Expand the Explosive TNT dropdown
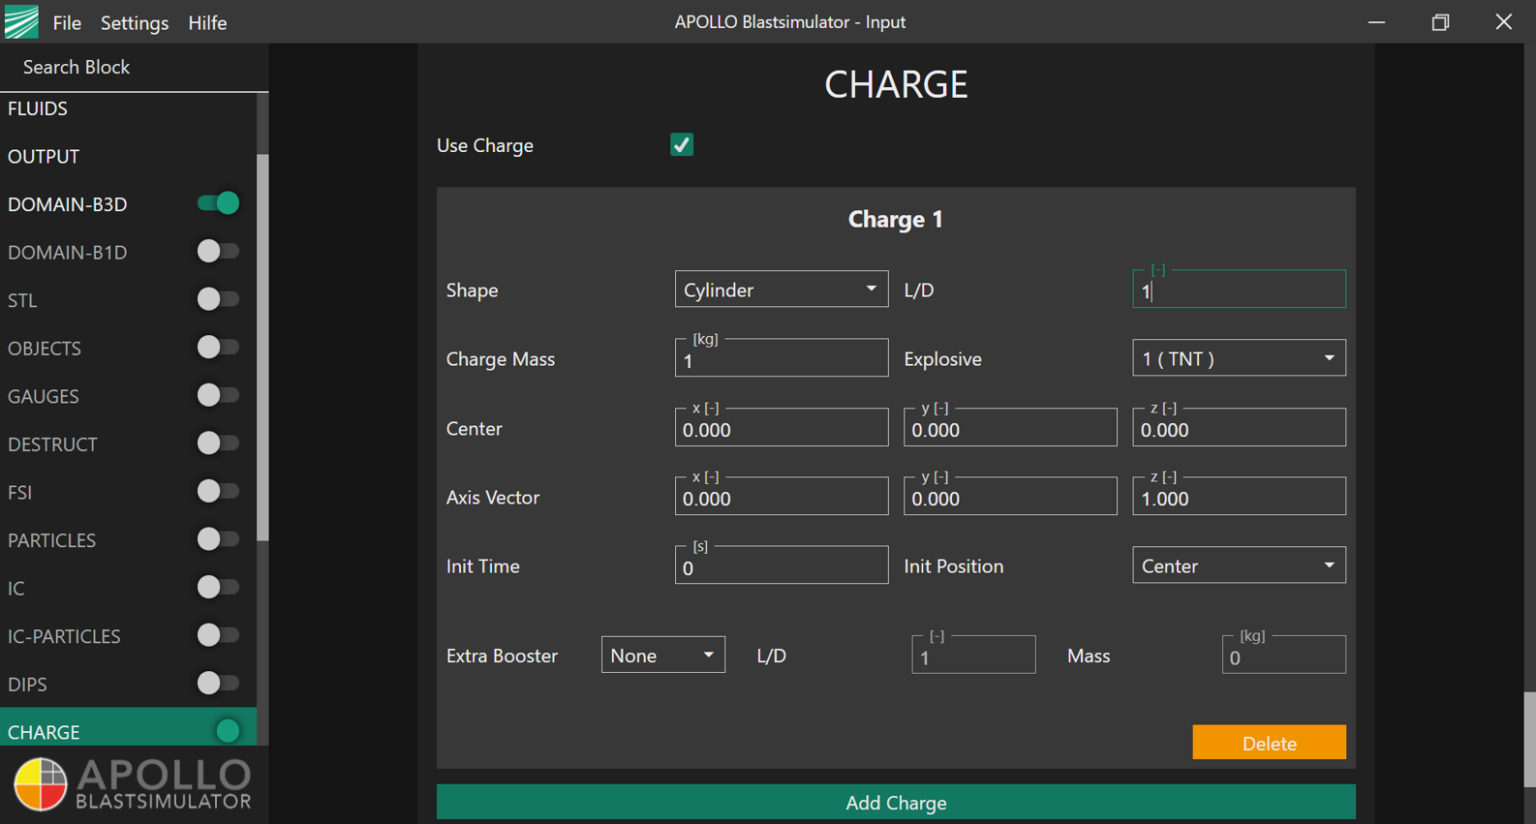Viewport: 1536px width, 824px height. [x=1238, y=359]
